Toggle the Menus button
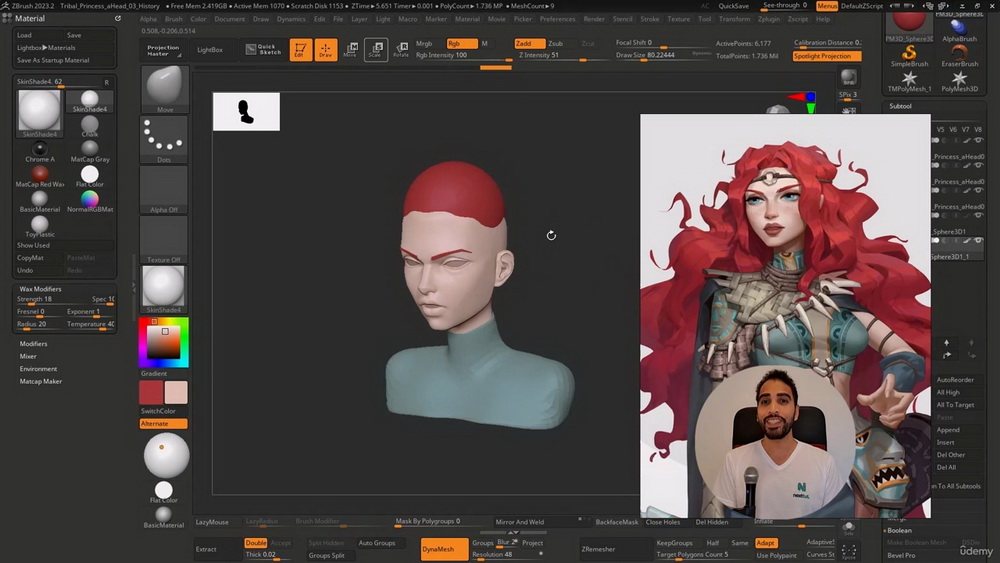Viewport: 1000px width, 563px height. coord(827,6)
